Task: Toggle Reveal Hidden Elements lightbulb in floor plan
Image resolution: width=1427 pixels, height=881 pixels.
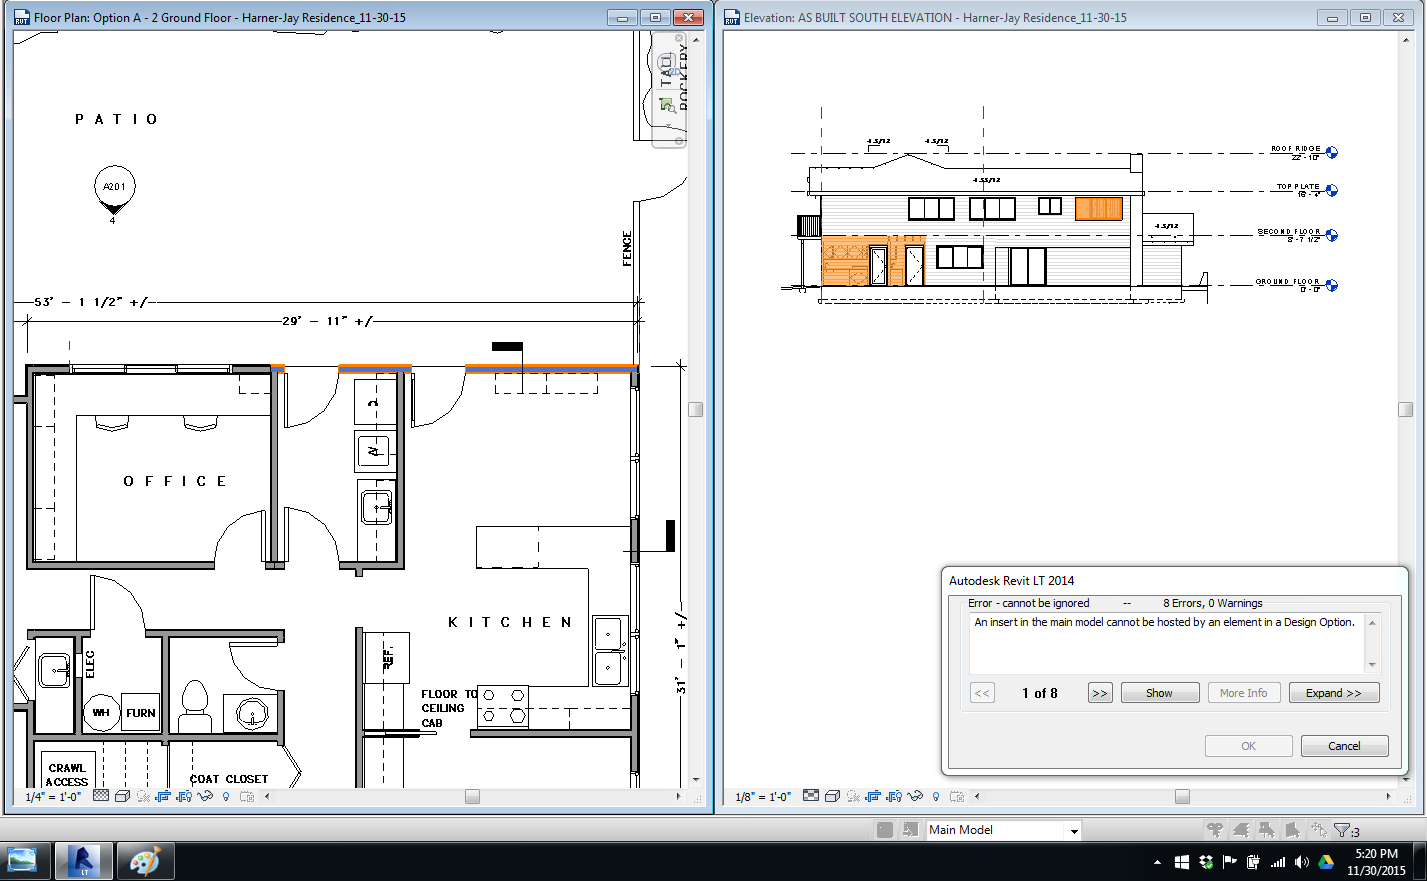Action: pos(226,796)
